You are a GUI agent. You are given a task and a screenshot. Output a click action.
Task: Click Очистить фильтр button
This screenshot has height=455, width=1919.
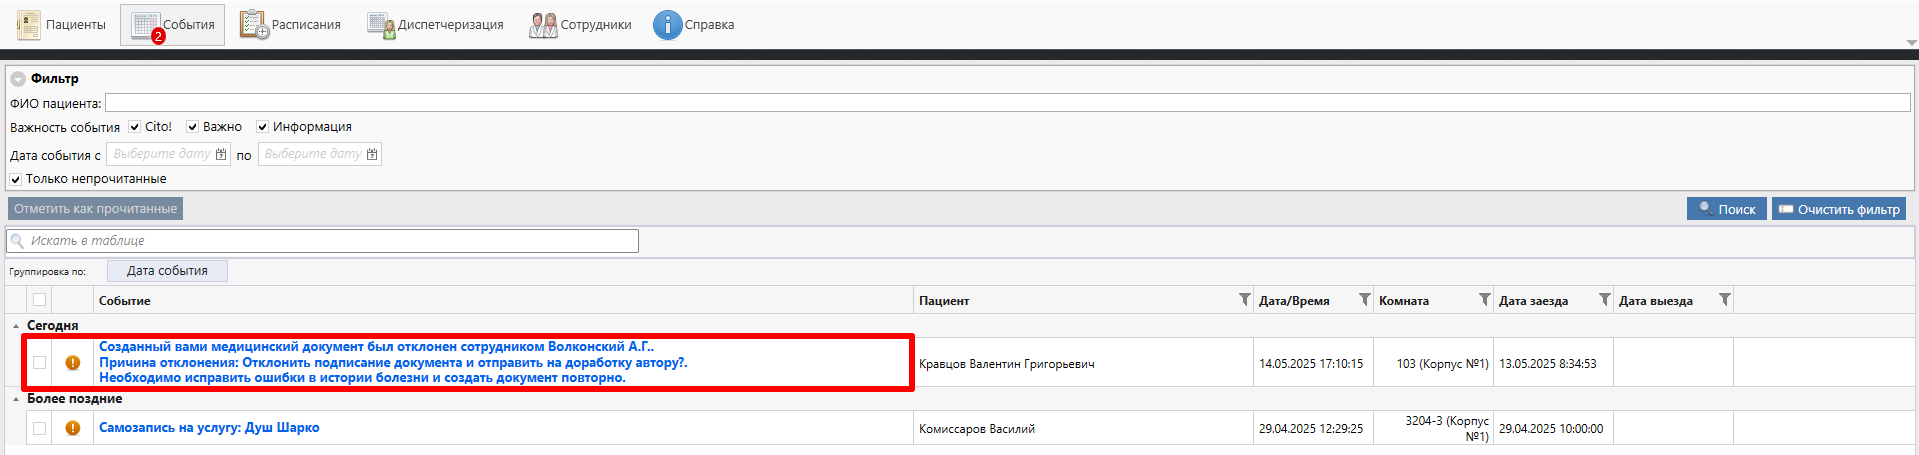click(1838, 209)
